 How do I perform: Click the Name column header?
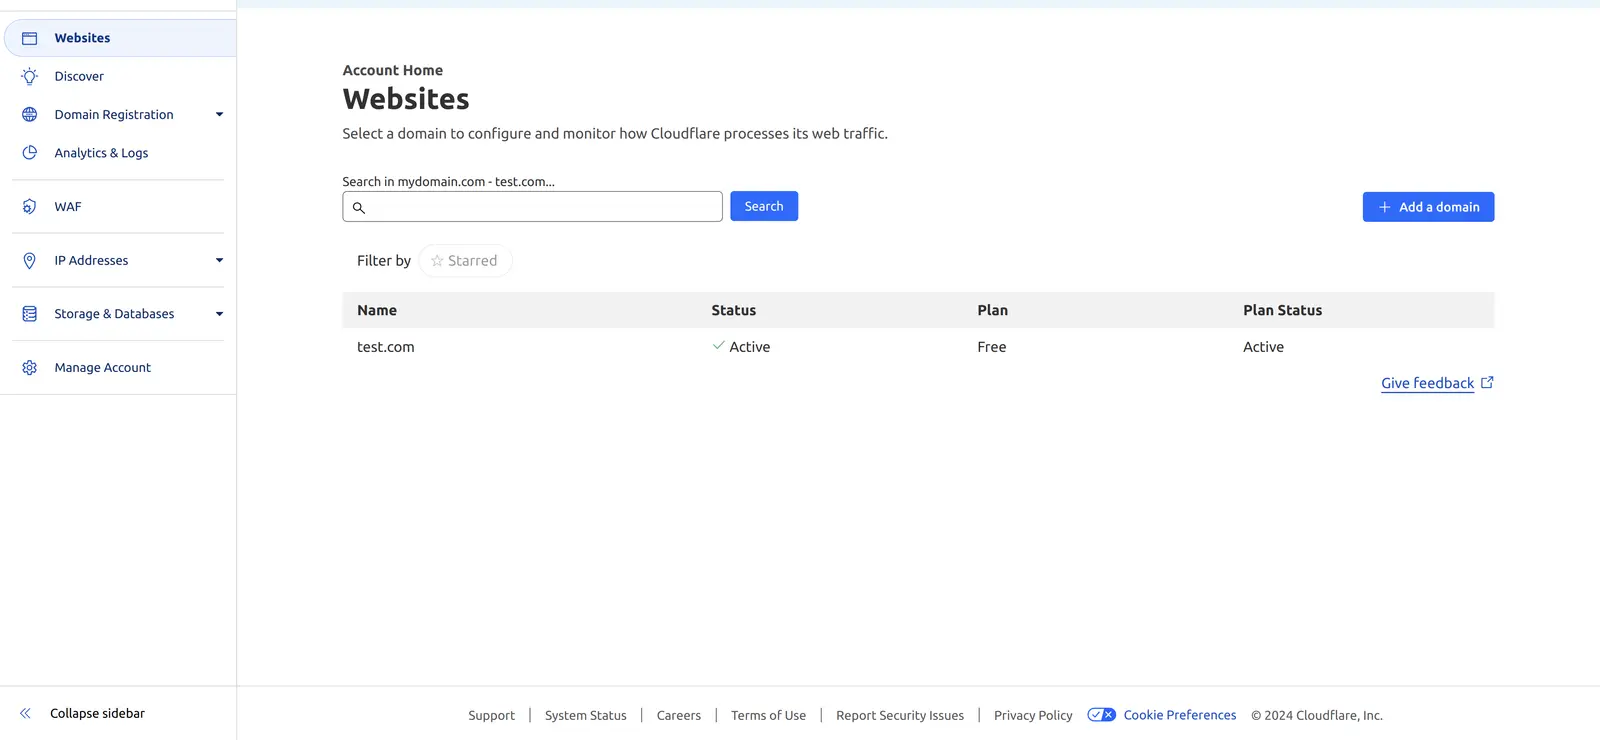pyautogui.click(x=377, y=310)
